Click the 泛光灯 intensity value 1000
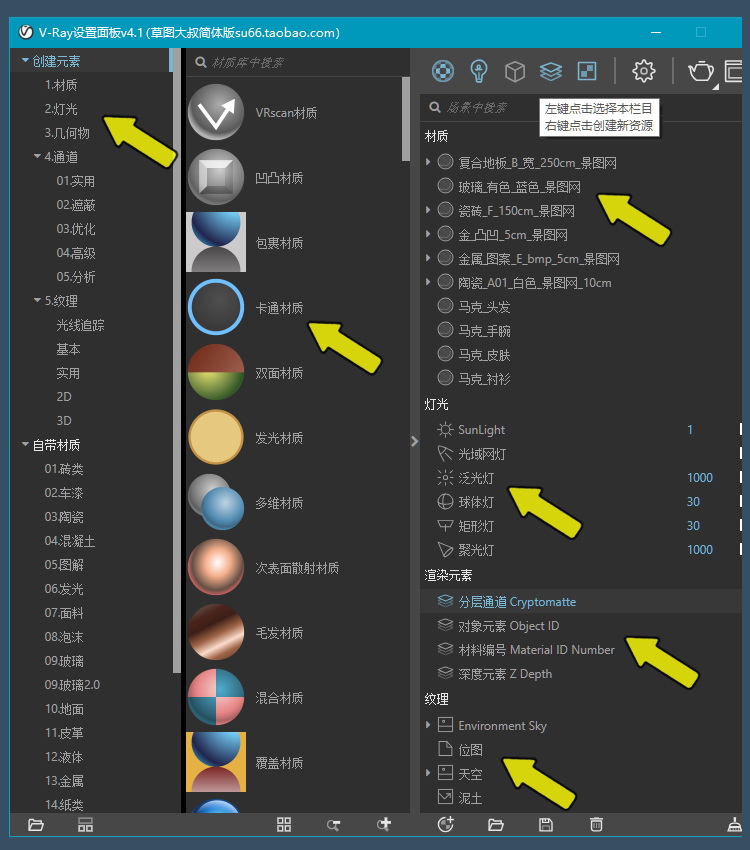 pos(700,478)
